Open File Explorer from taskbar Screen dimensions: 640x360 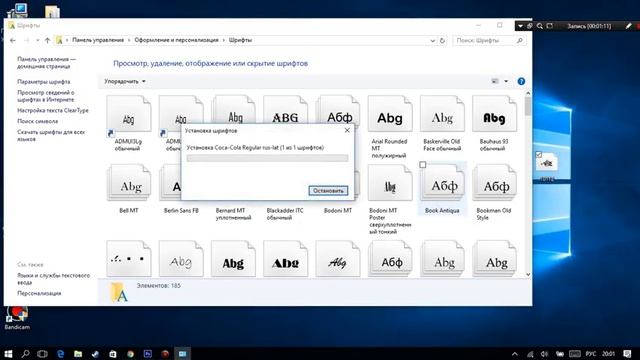(78, 353)
